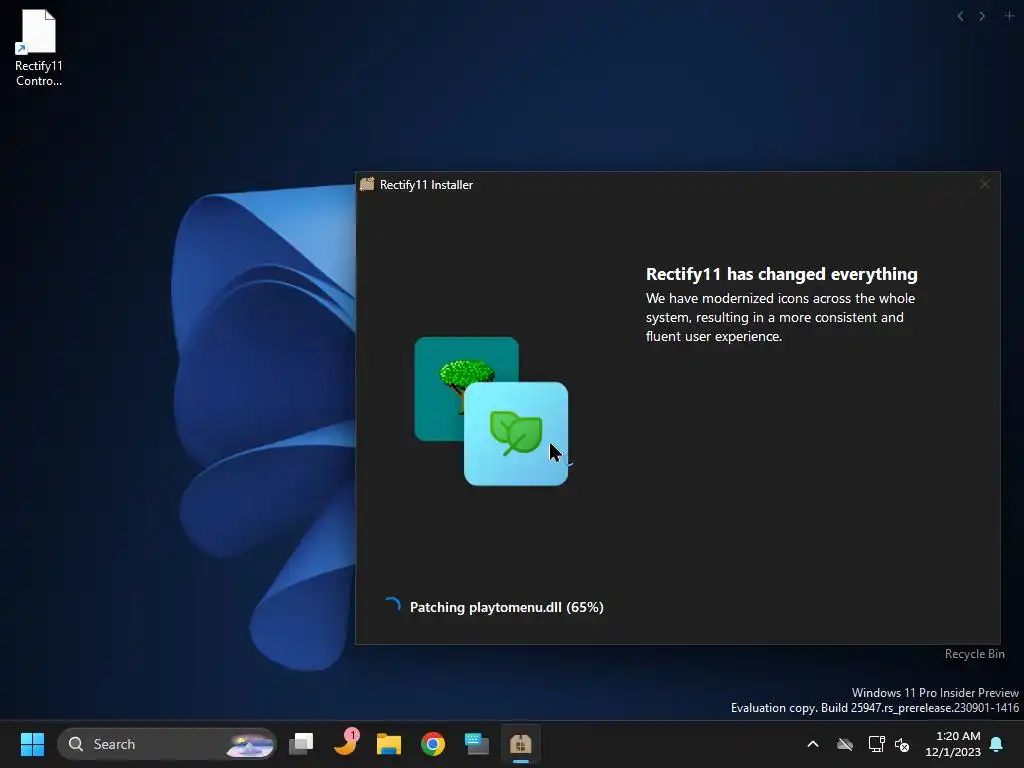
Task: Click the back arrow at top right
Action: pos(960,16)
